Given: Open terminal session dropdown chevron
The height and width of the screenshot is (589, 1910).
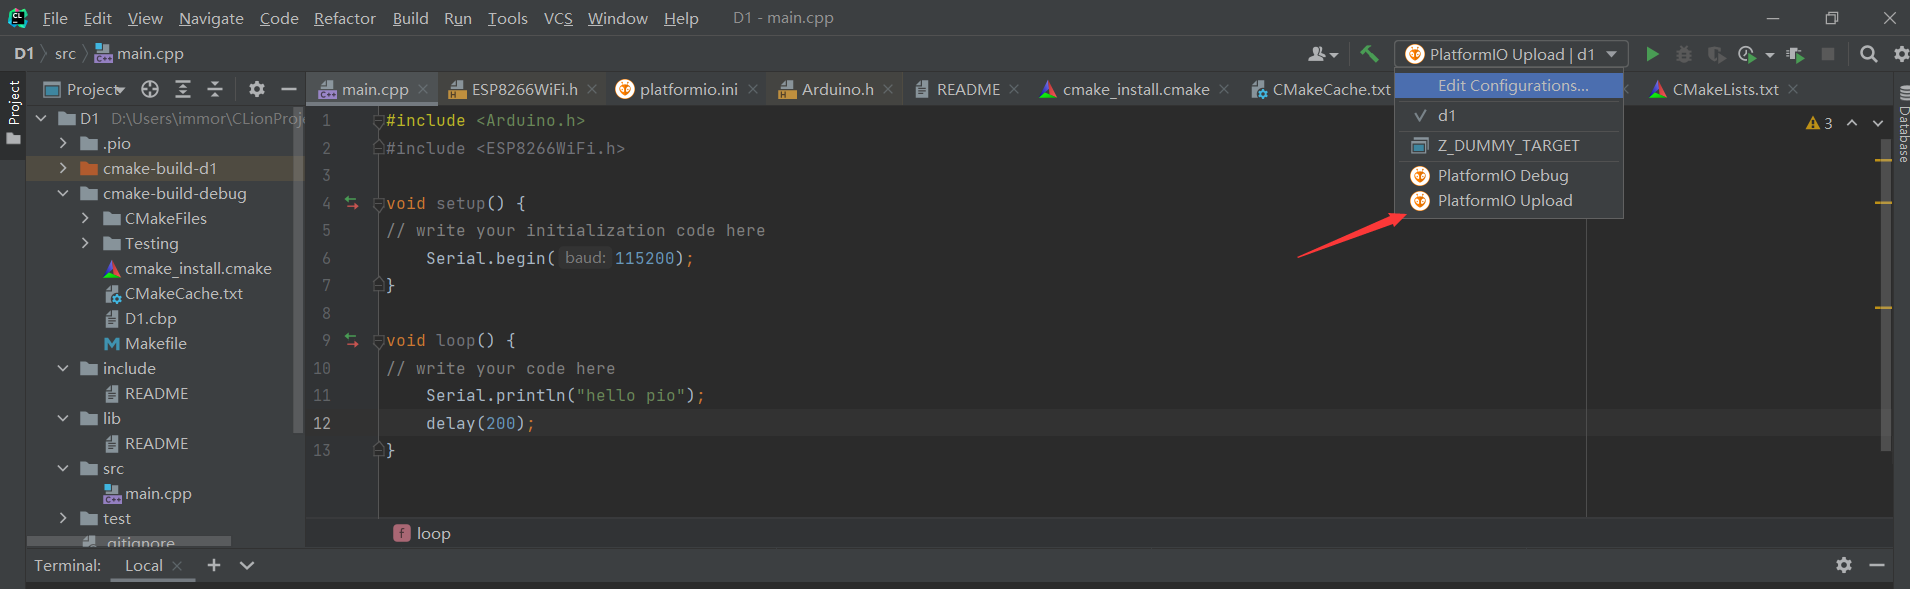Looking at the screenshot, I should pos(247,565).
